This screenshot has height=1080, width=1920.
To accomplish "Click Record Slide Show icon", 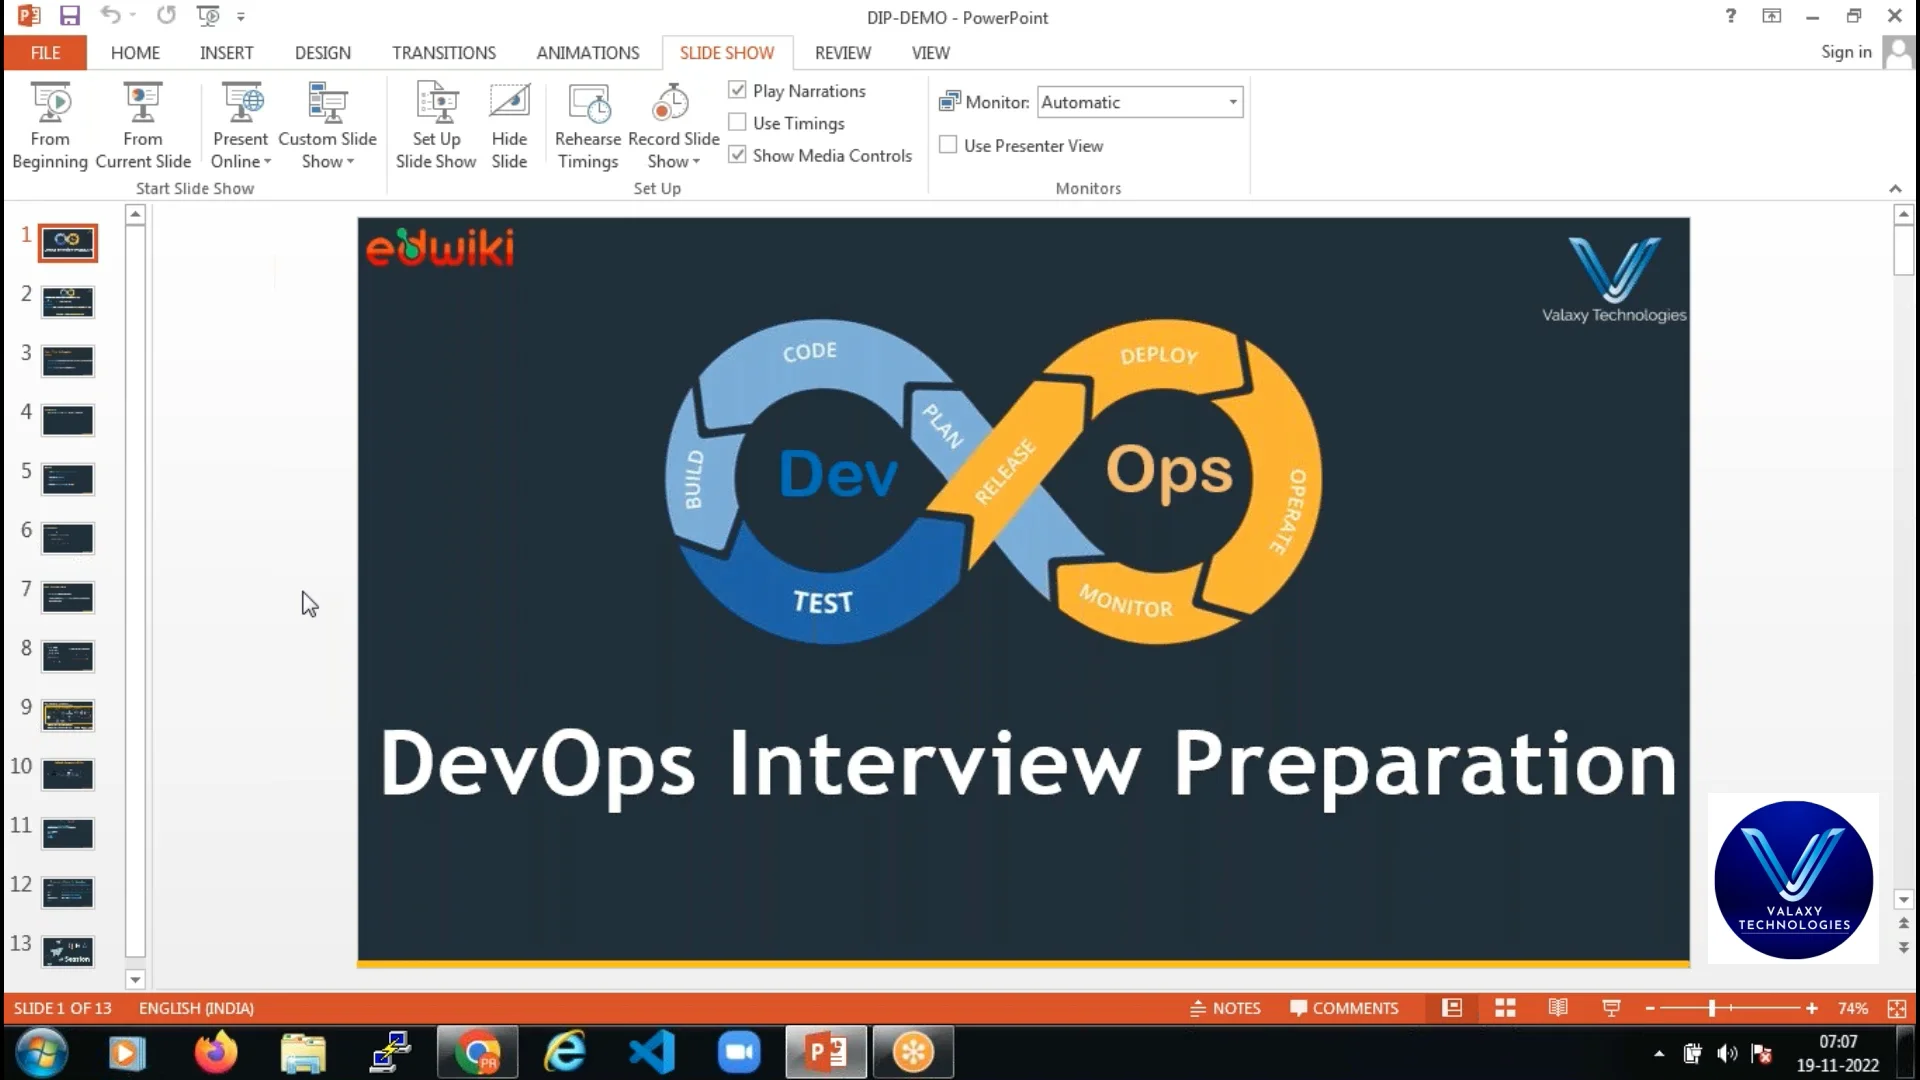I will [x=671, y=104].
